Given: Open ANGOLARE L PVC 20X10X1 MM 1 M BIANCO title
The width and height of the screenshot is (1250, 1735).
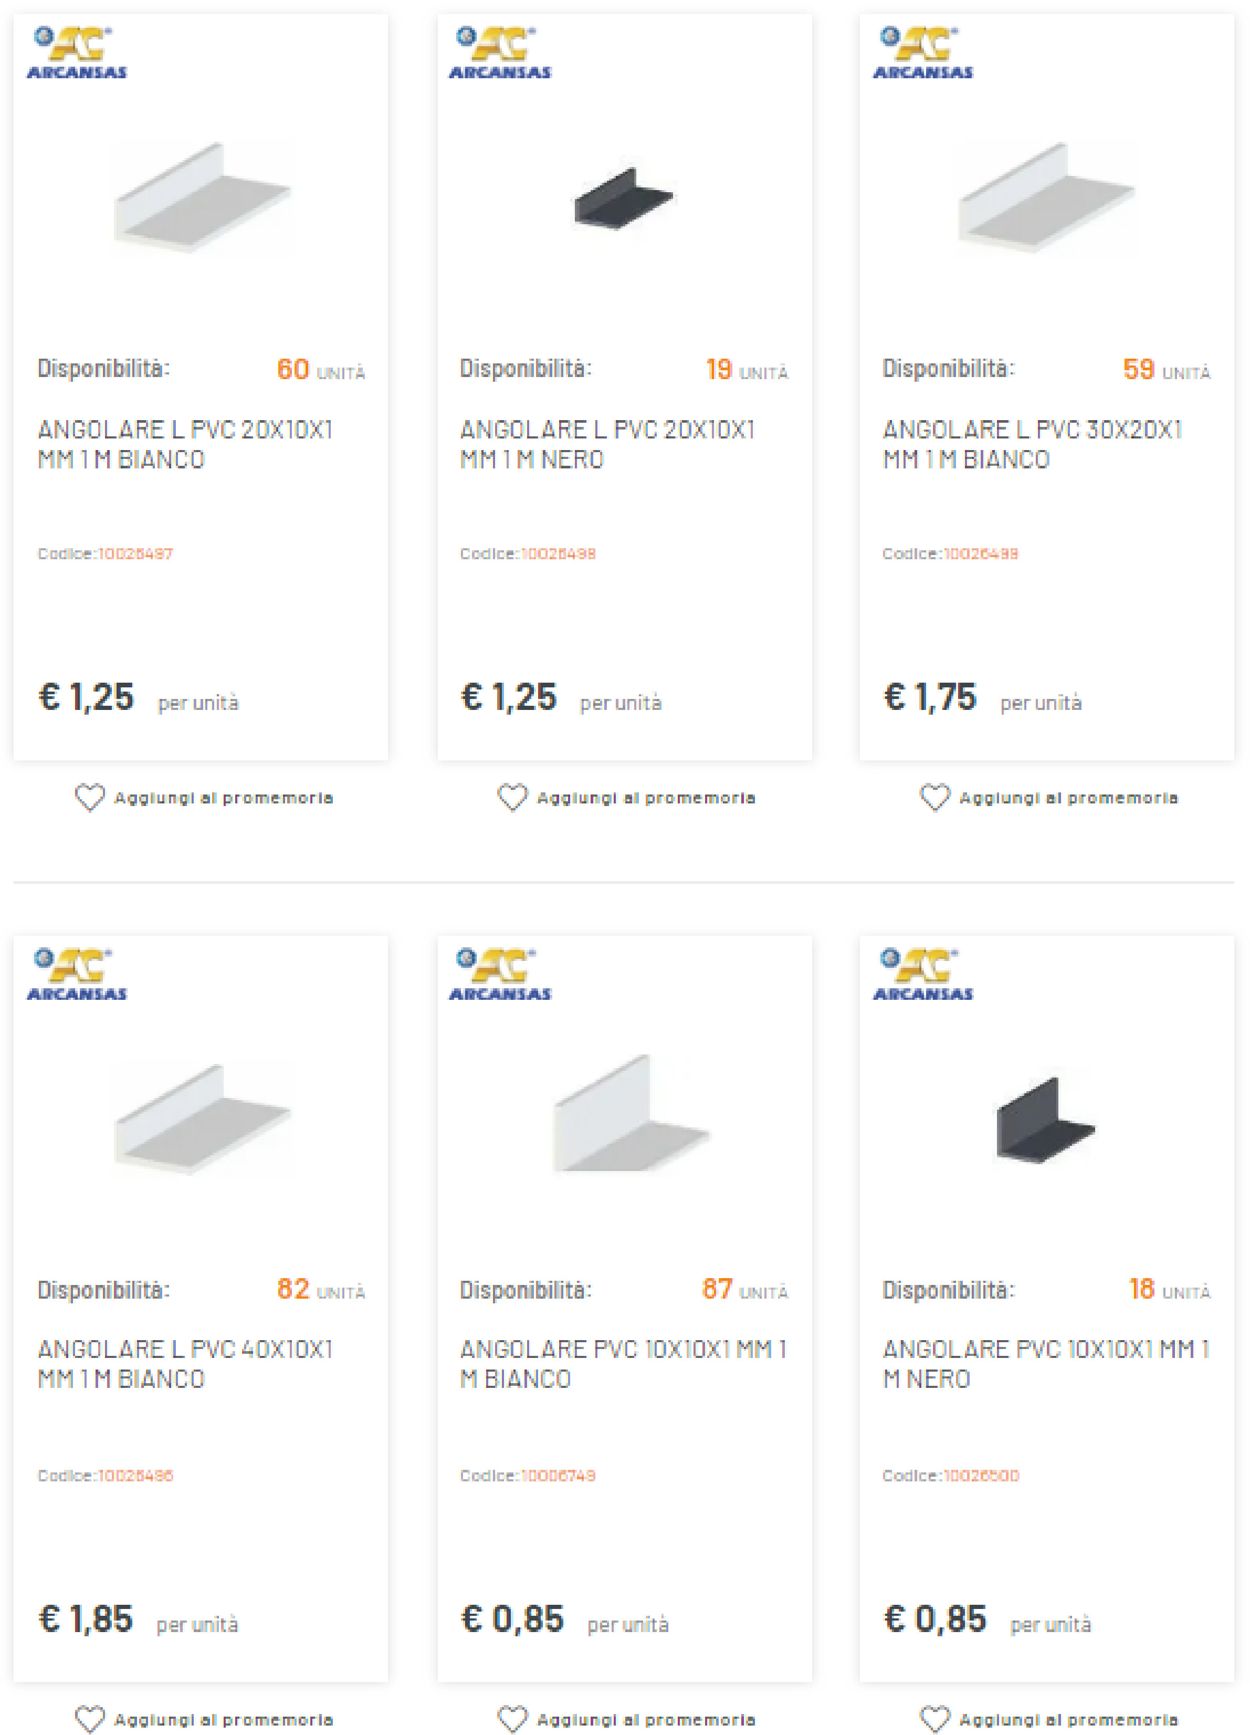Looking at the screenshot, I should (x=185, y=444).
